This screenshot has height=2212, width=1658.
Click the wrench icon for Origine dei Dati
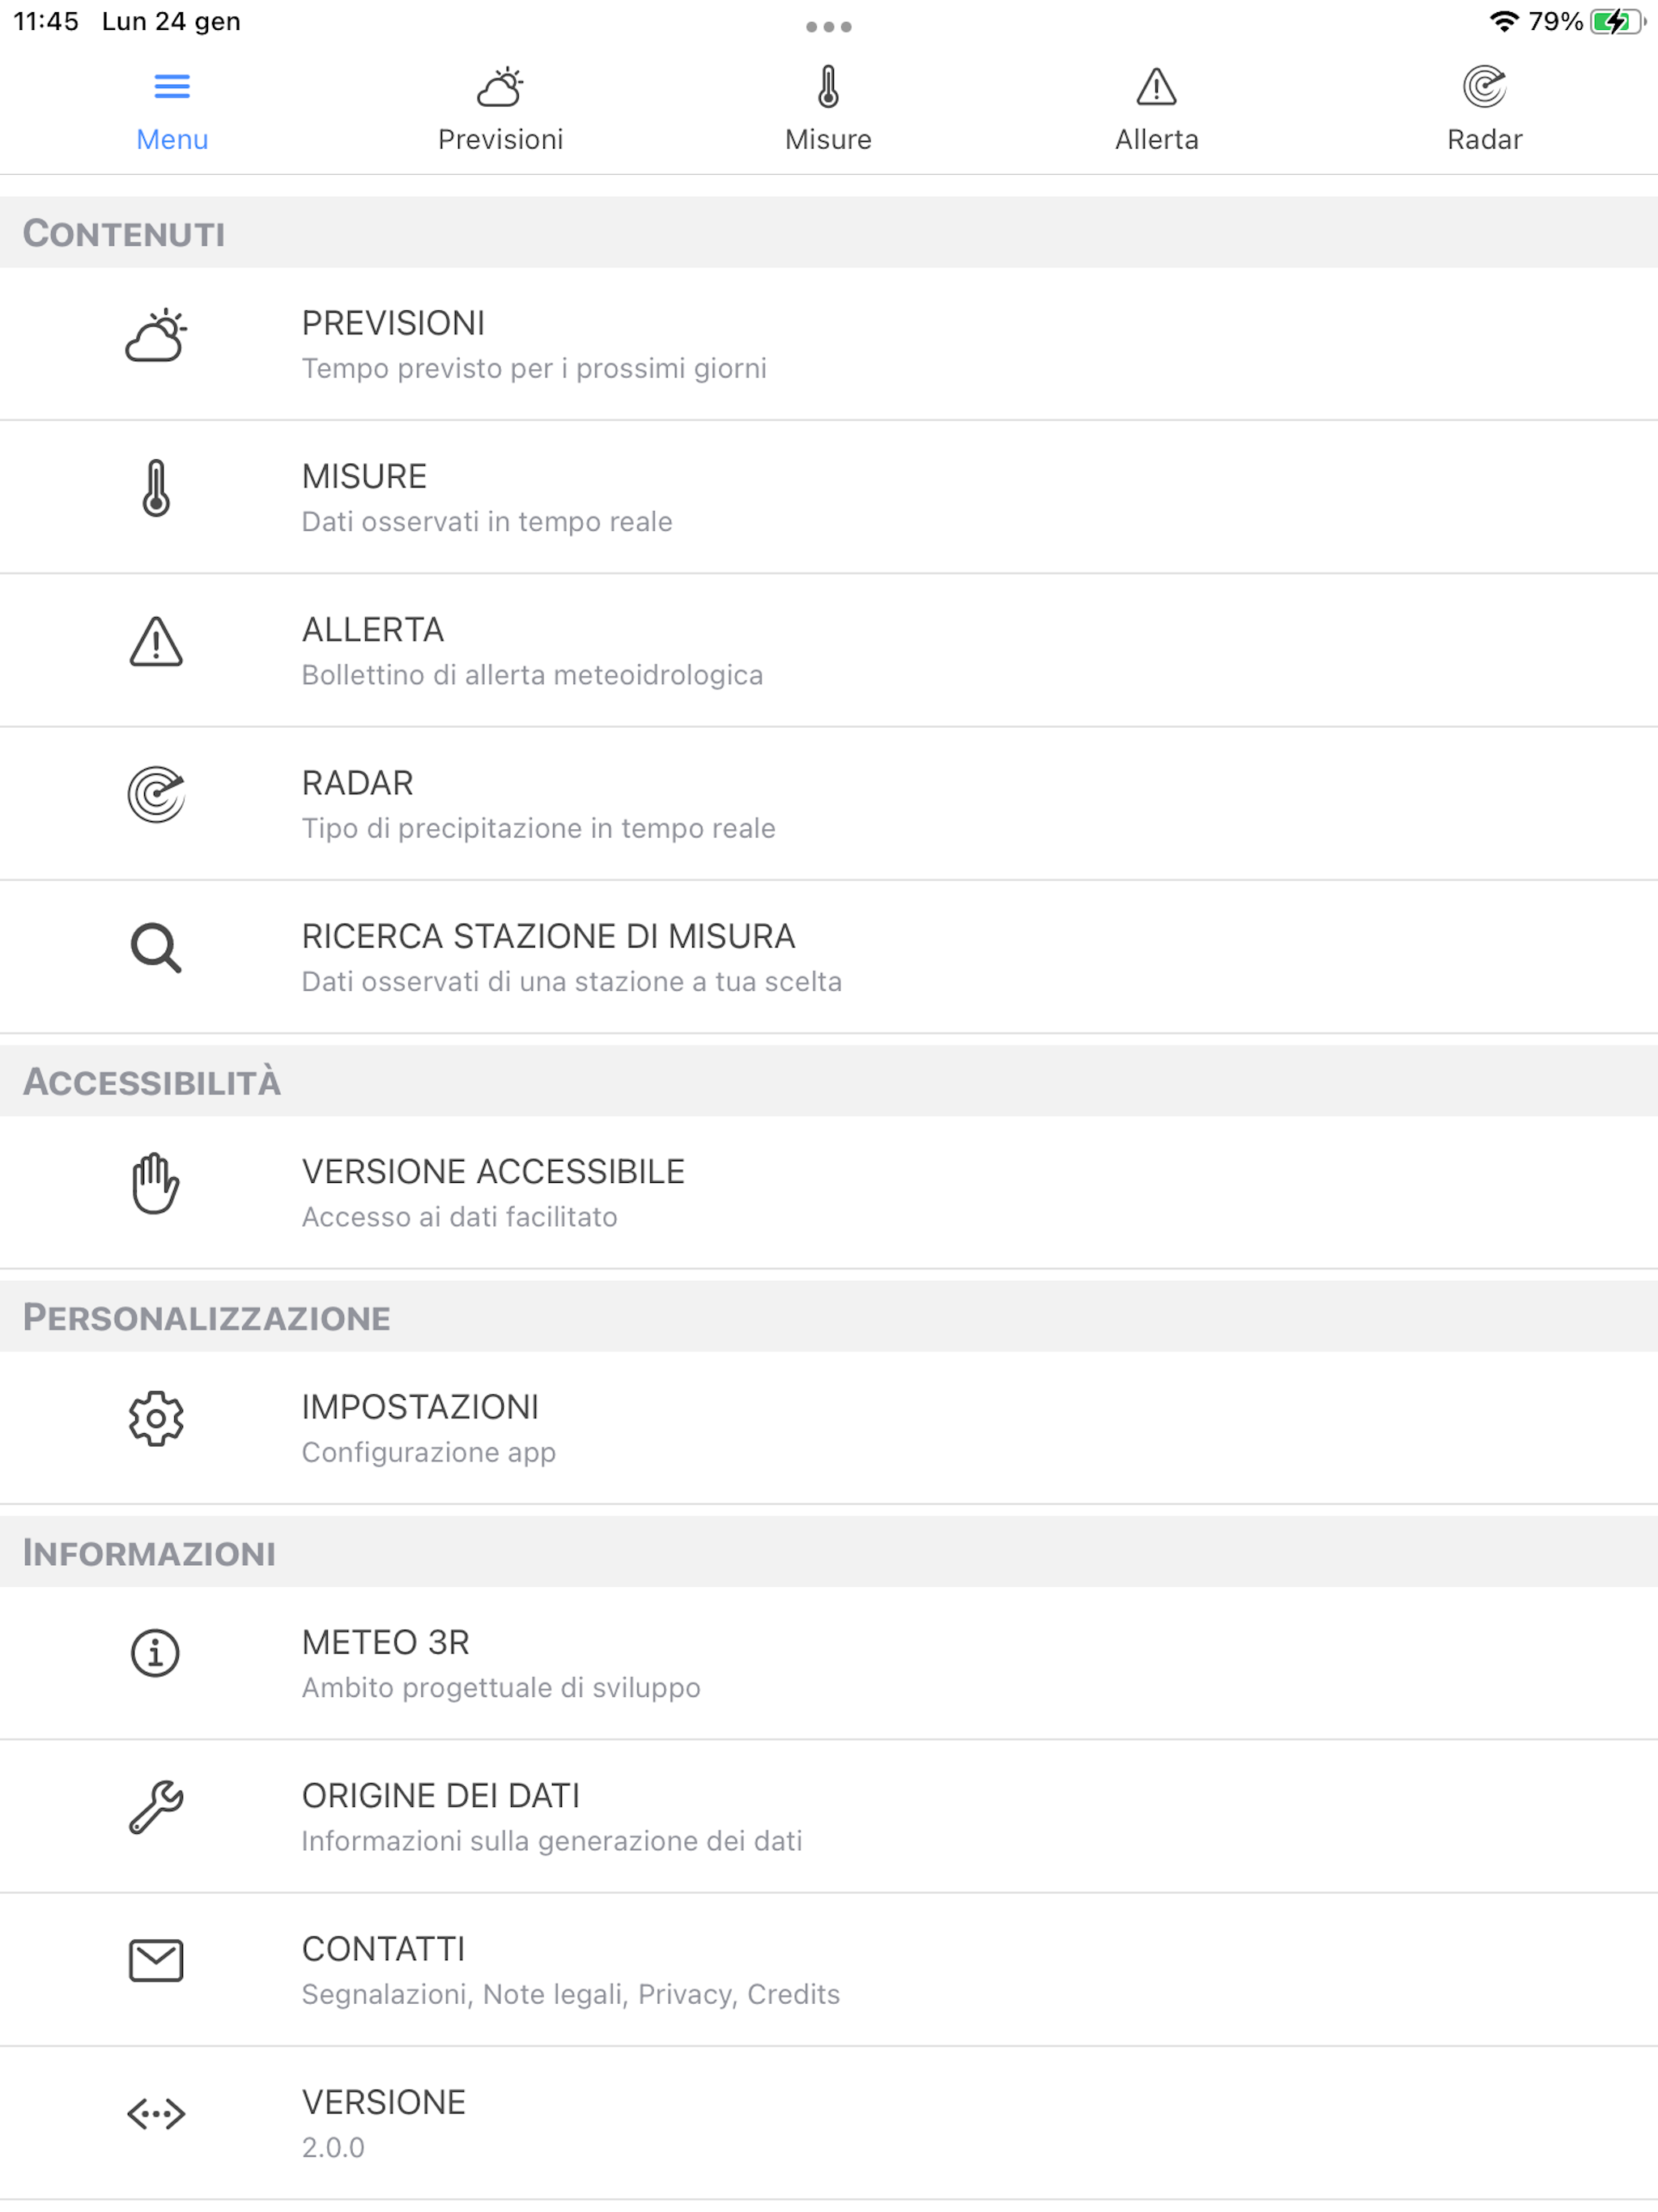click(x=156, y=1807)
